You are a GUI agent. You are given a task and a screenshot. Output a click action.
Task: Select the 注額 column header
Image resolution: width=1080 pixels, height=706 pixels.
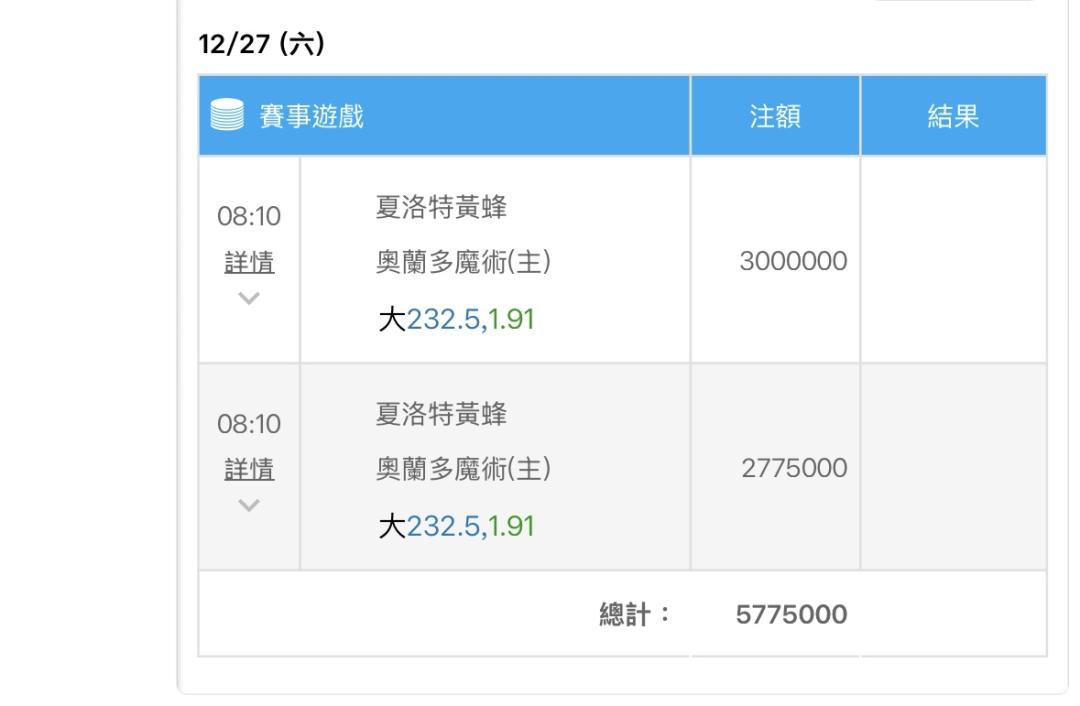pyautogui.click(x=775, y=117)
